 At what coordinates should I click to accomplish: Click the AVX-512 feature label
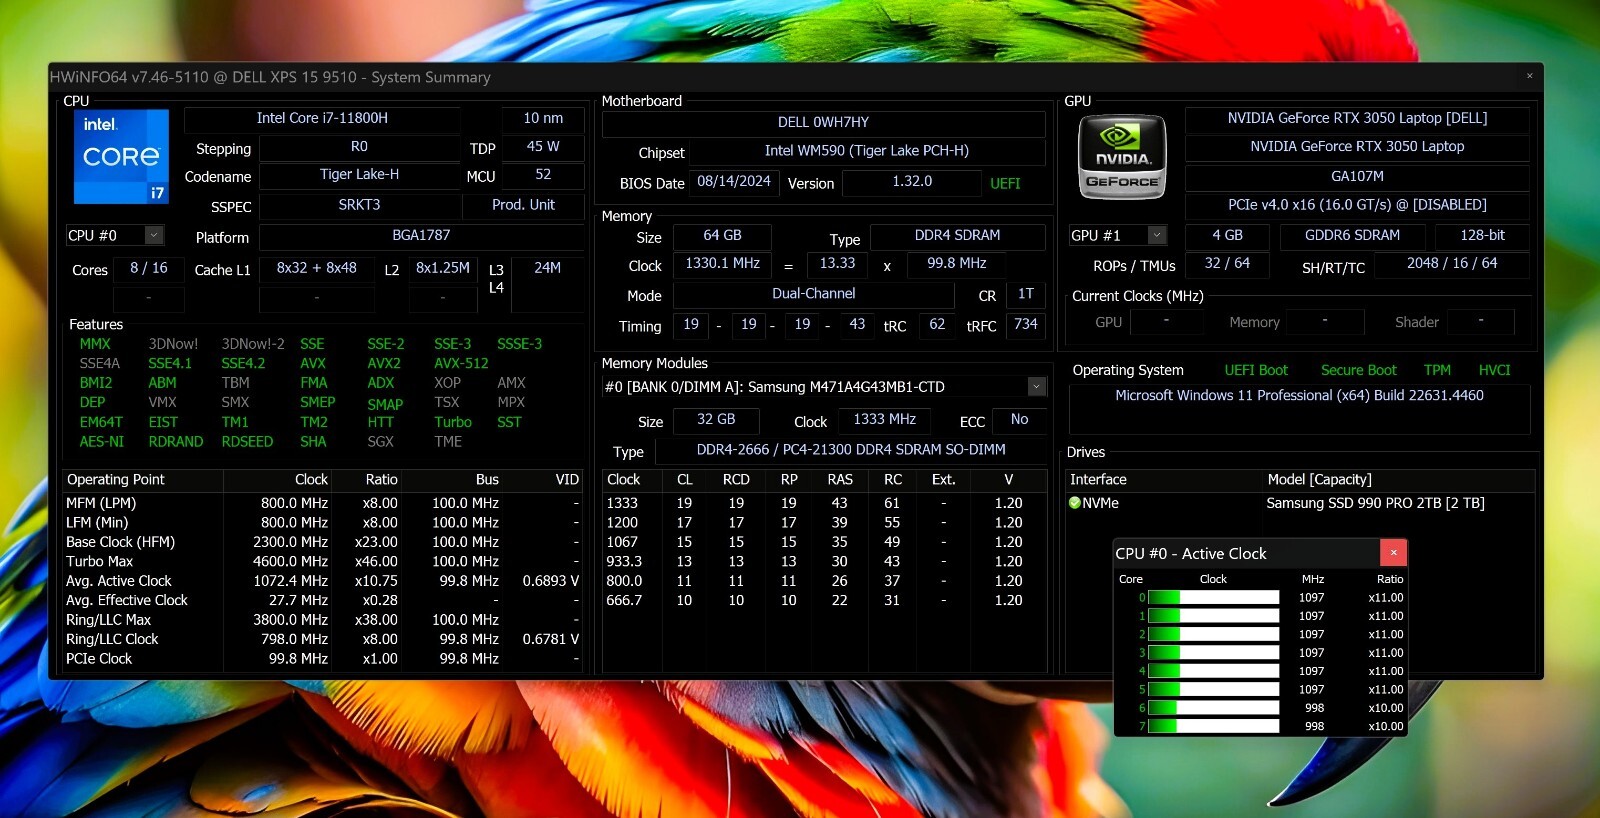[461, 363]
